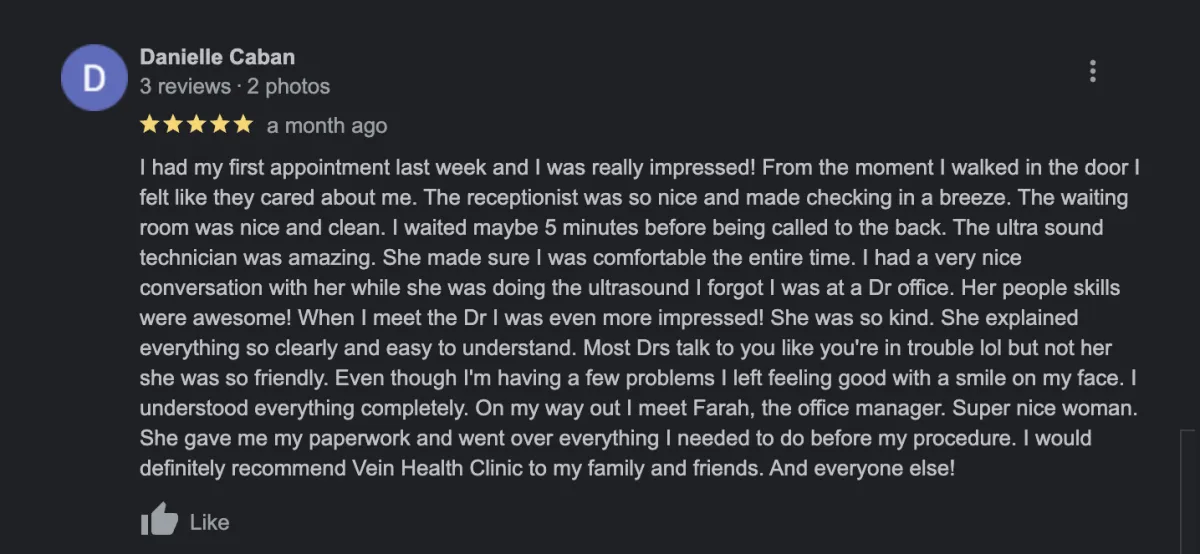The height and width of the screenshot is (554, 1200).
Task: Click the thumbs up icon
Action: pos(159,520)
